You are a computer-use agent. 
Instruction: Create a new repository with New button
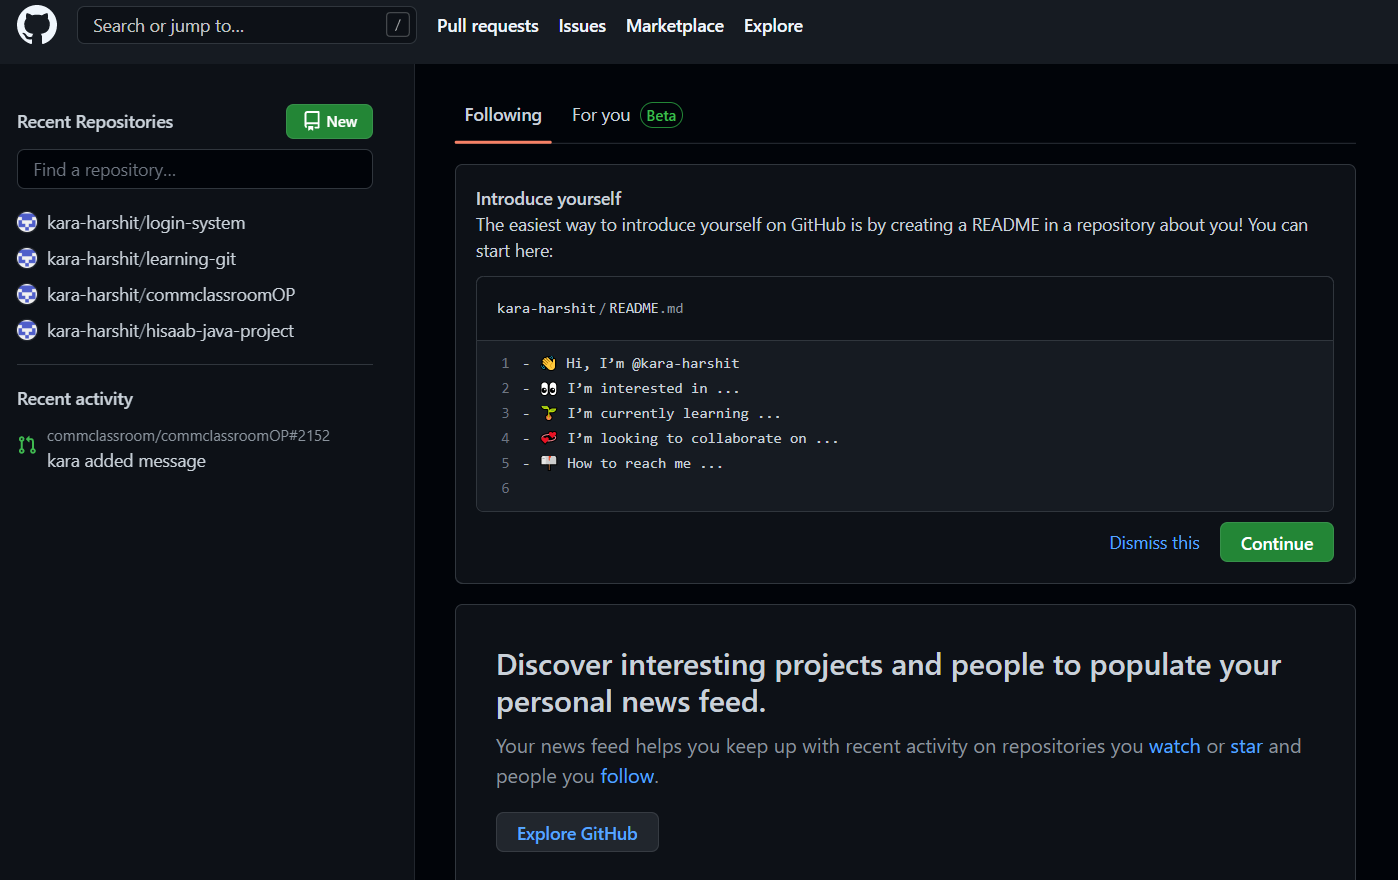(329, 121)
